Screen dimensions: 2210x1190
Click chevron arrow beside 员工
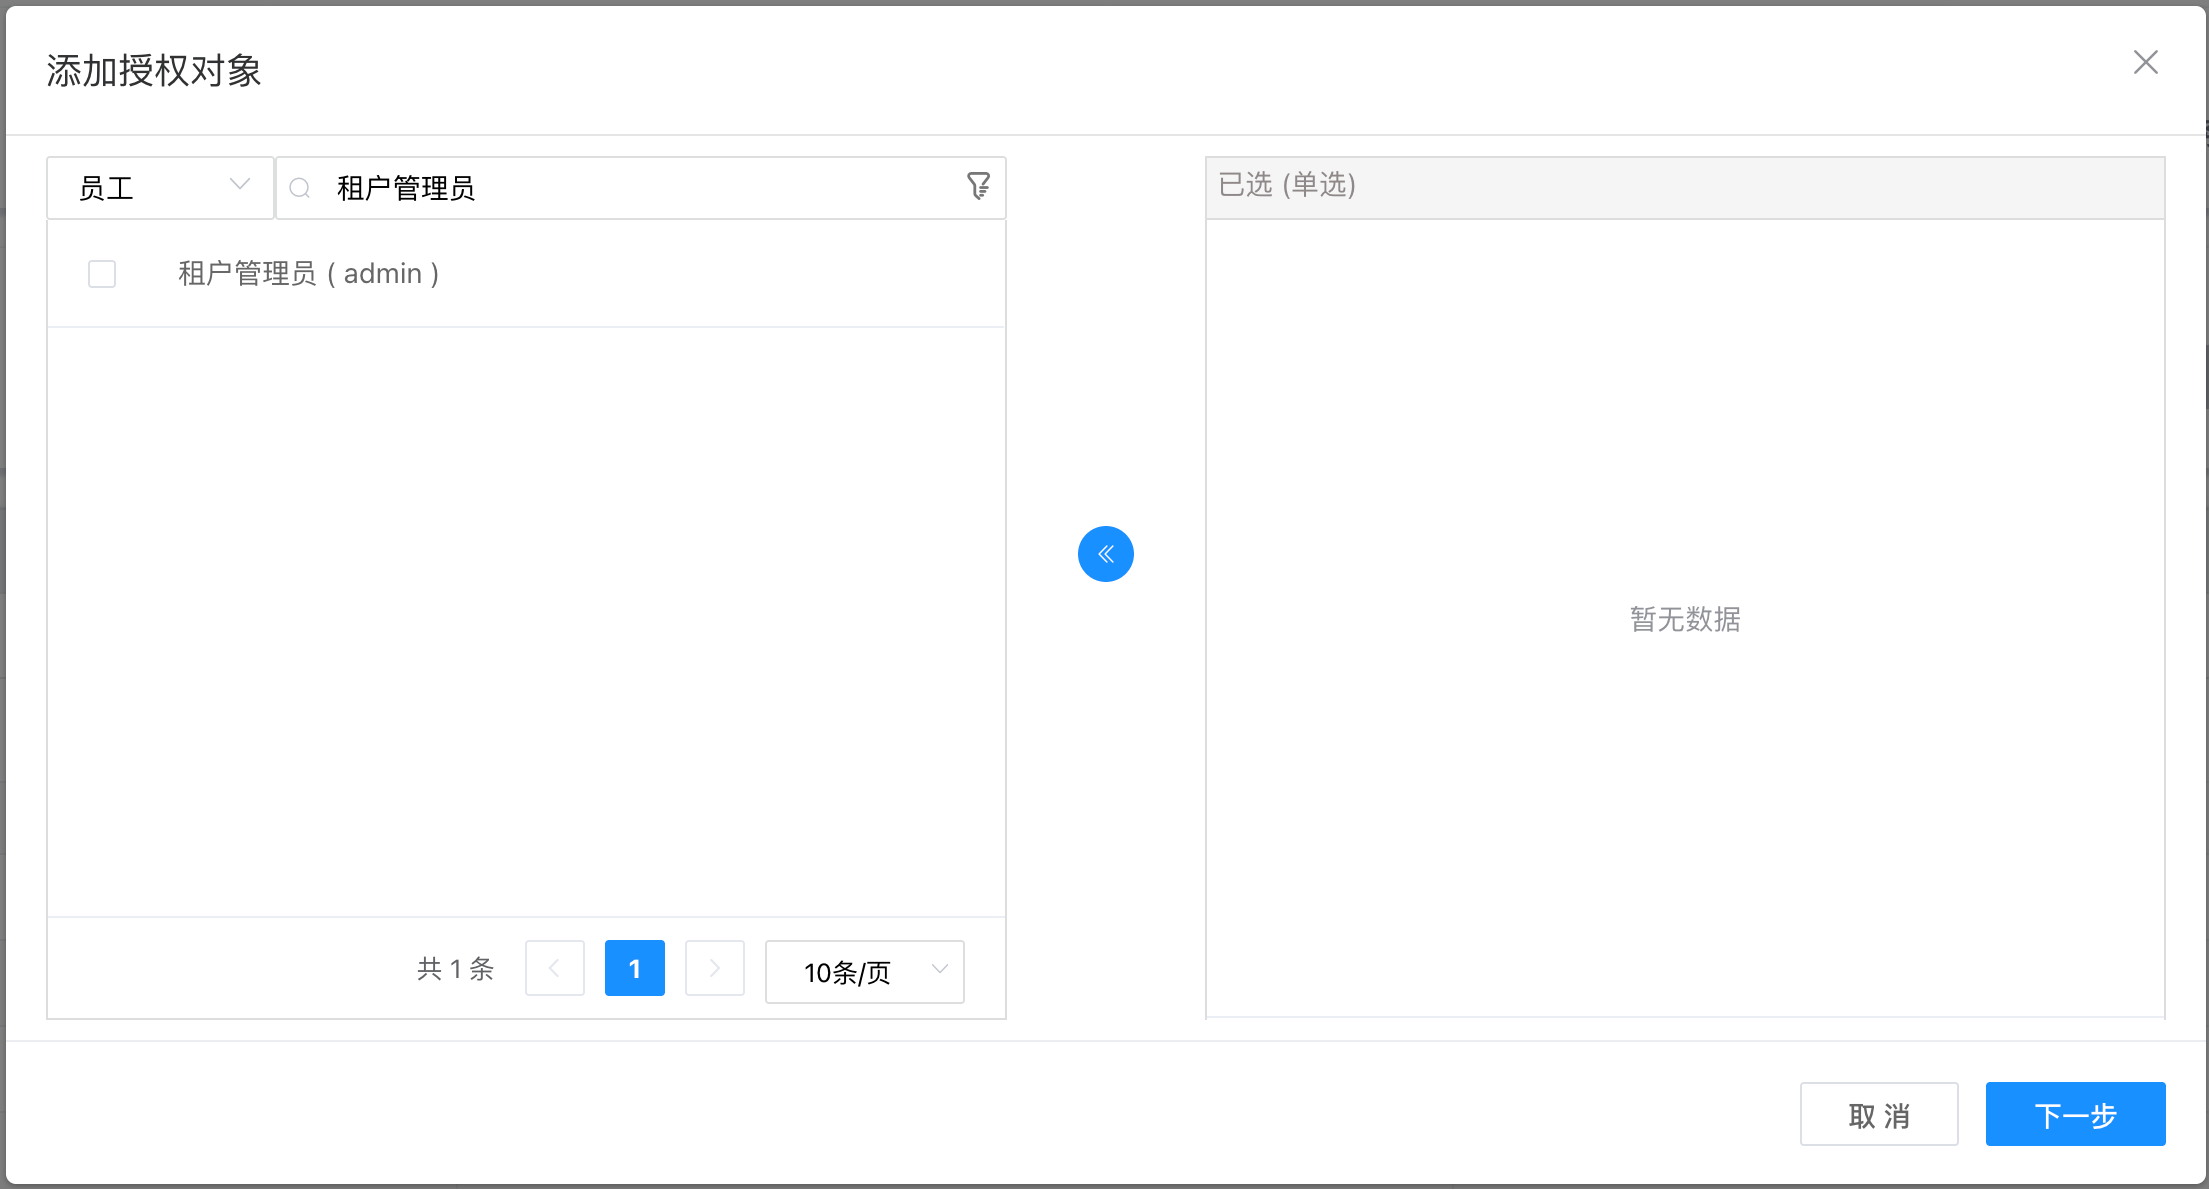239,184
